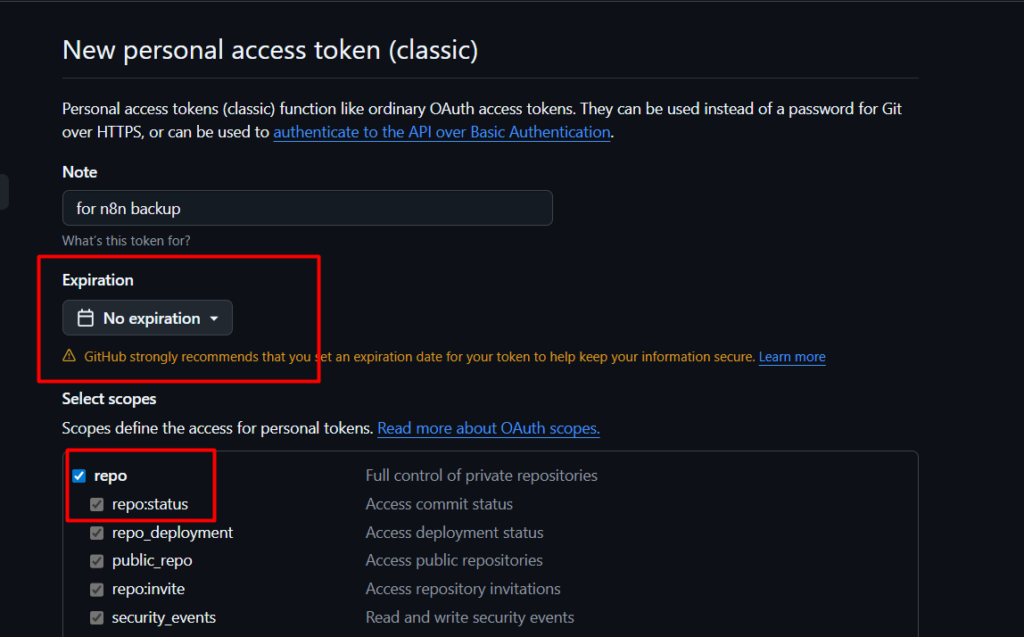Click the caret arrow beside No expiration
1024x637 pixels.
(214, 318)
